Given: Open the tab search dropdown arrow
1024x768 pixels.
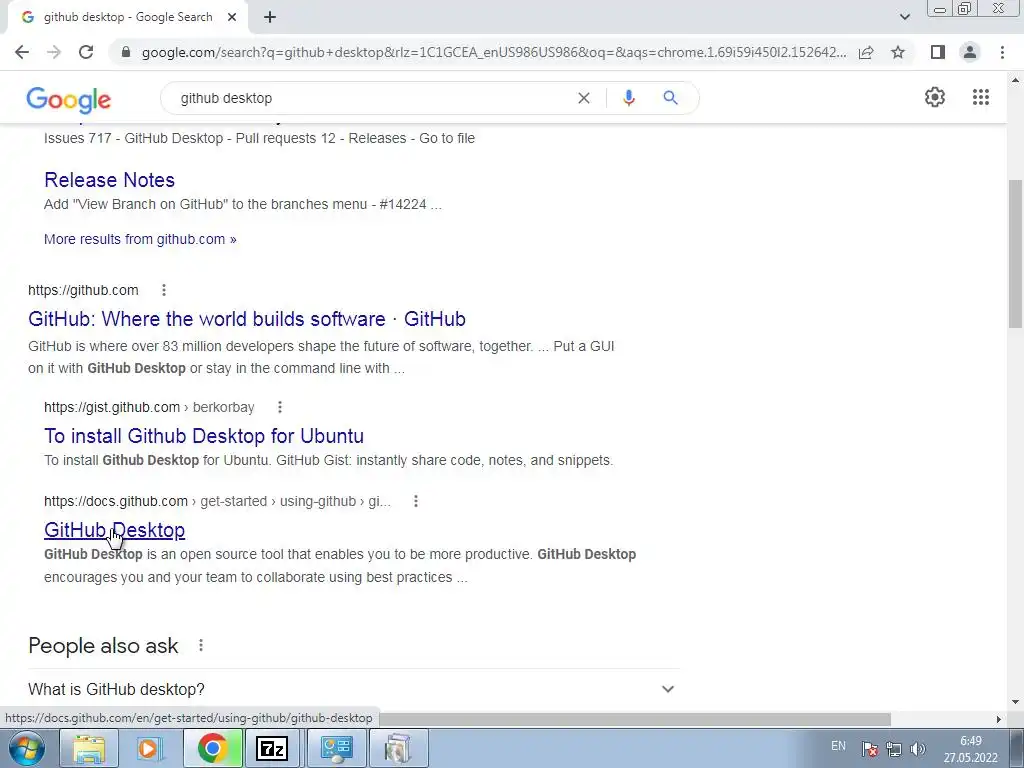Looking at the screenshot, I should pos(904,17).
